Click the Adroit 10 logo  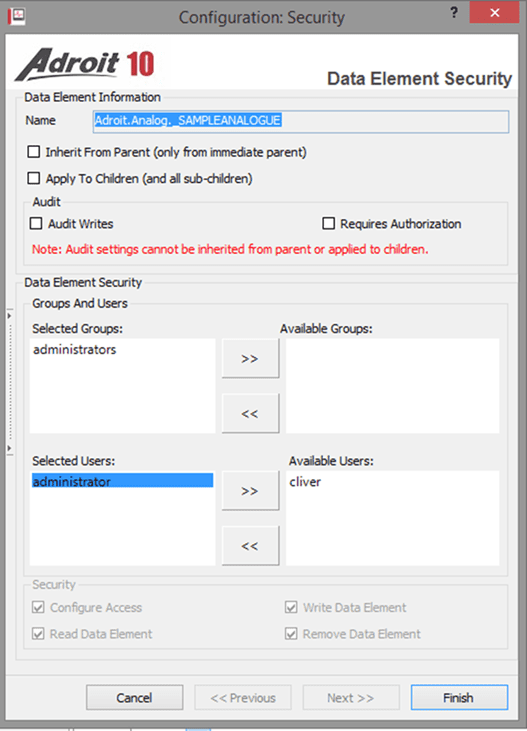click(x=85, y=64)
